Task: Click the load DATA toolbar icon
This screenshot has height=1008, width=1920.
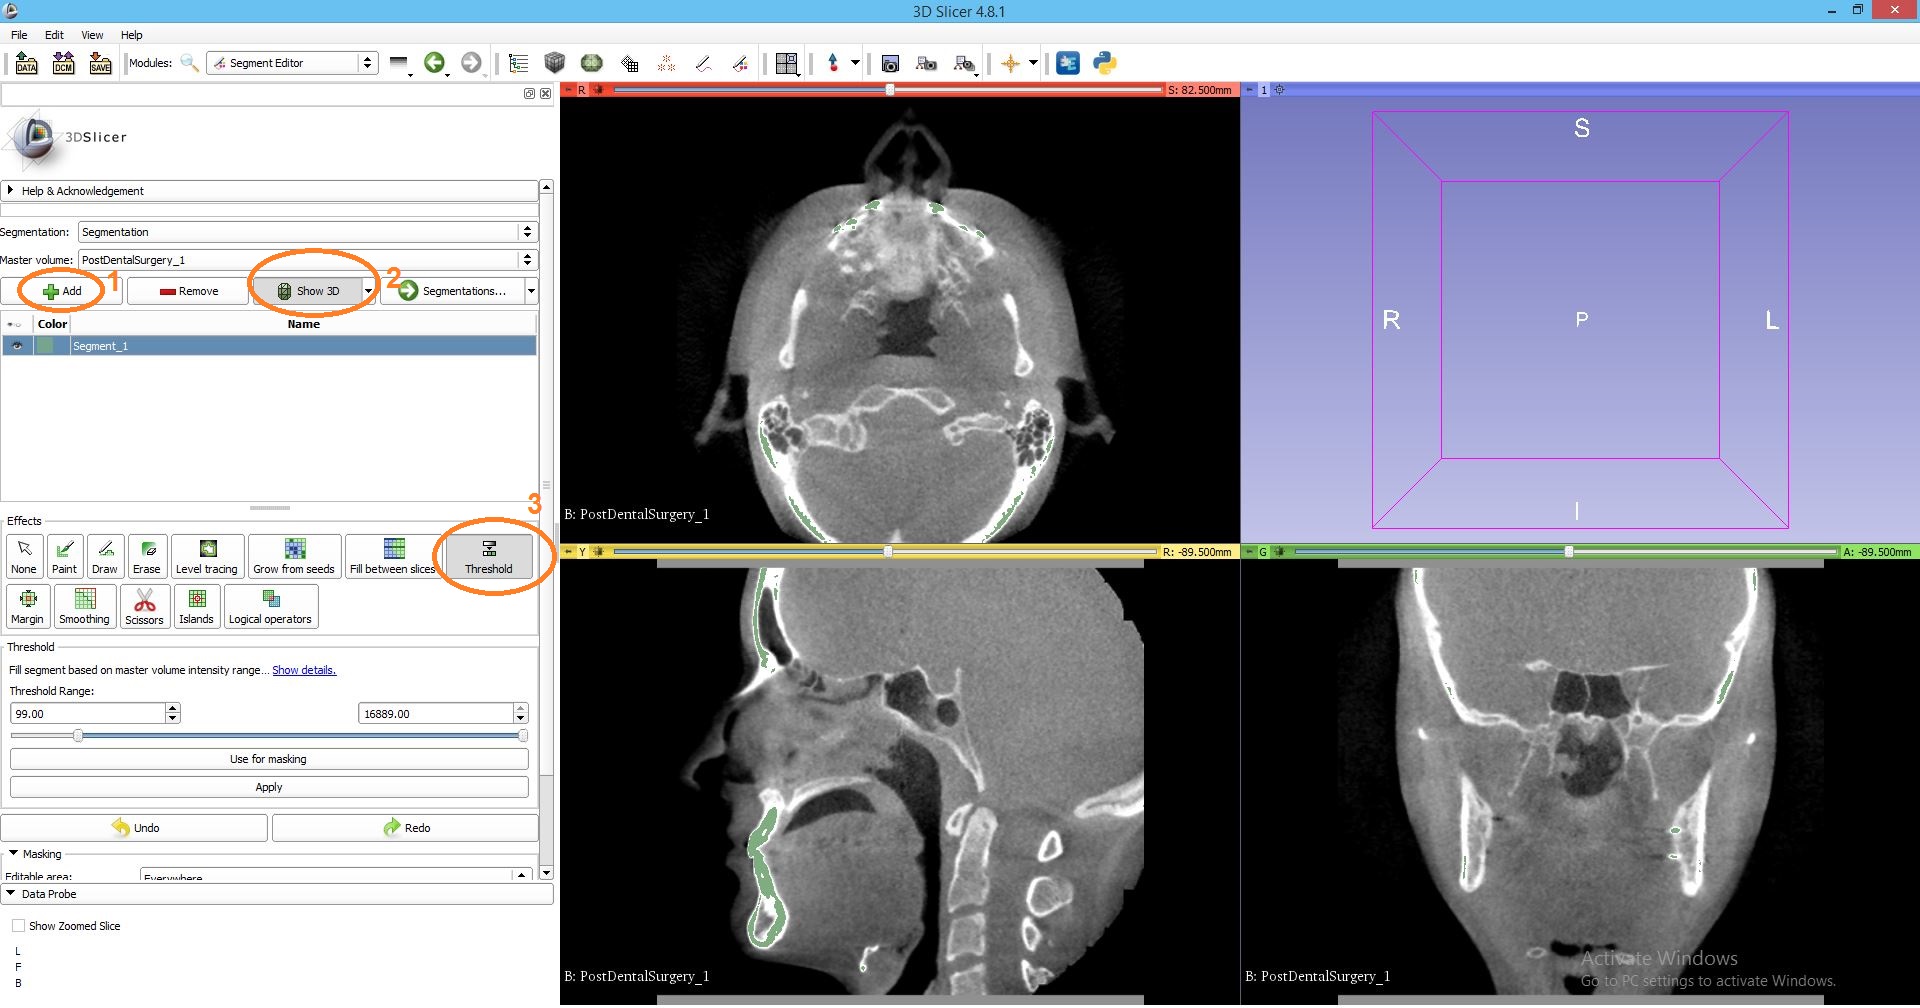Action: pyautogui.click(x=27, y=63)
